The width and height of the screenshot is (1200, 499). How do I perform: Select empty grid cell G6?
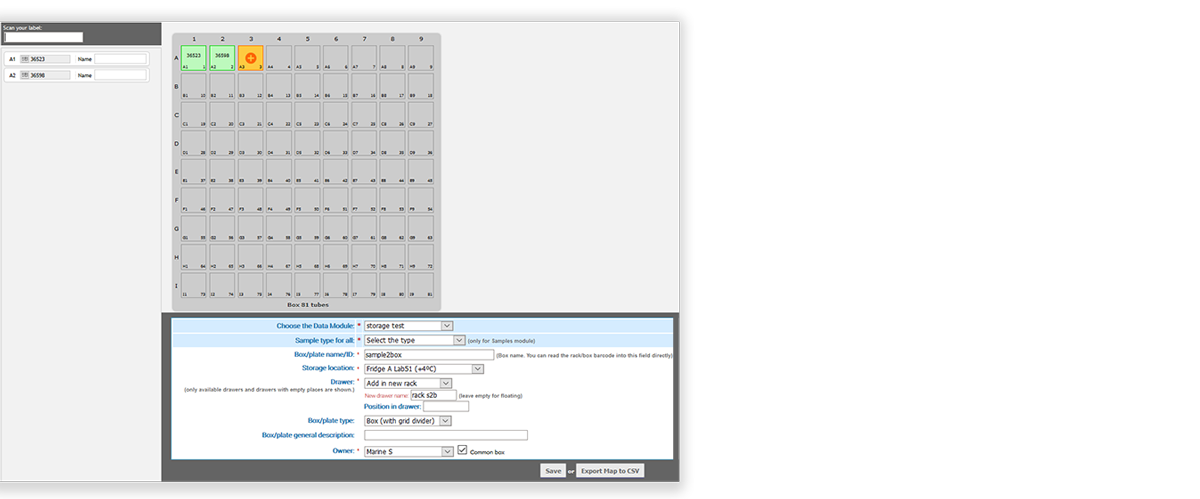tap(336, 229)
